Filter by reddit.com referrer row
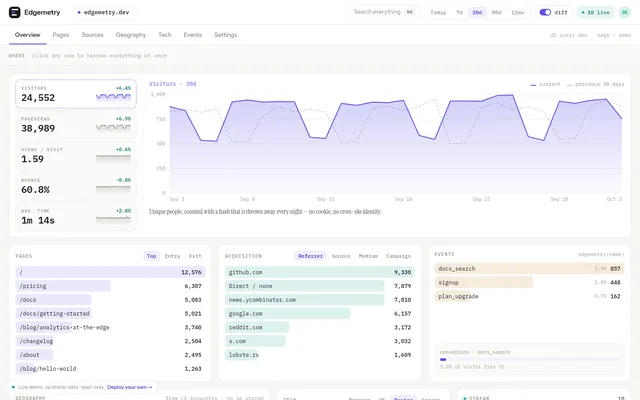640x400 pixels. click(320, 327)
